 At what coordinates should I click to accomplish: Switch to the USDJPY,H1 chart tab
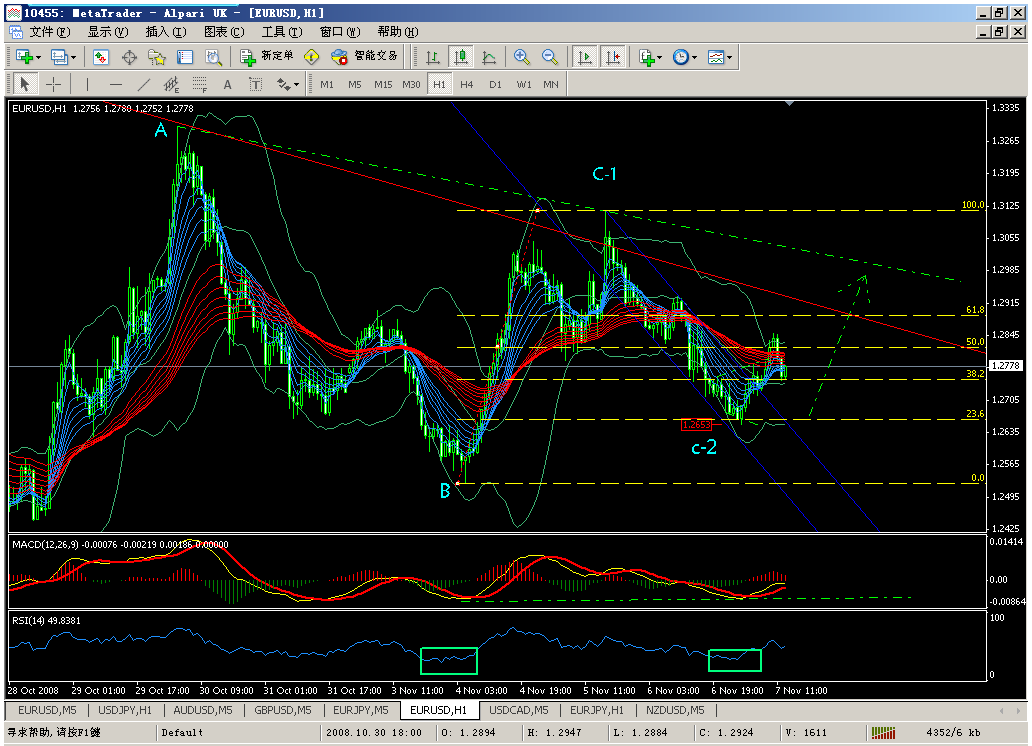coord(125,710)
